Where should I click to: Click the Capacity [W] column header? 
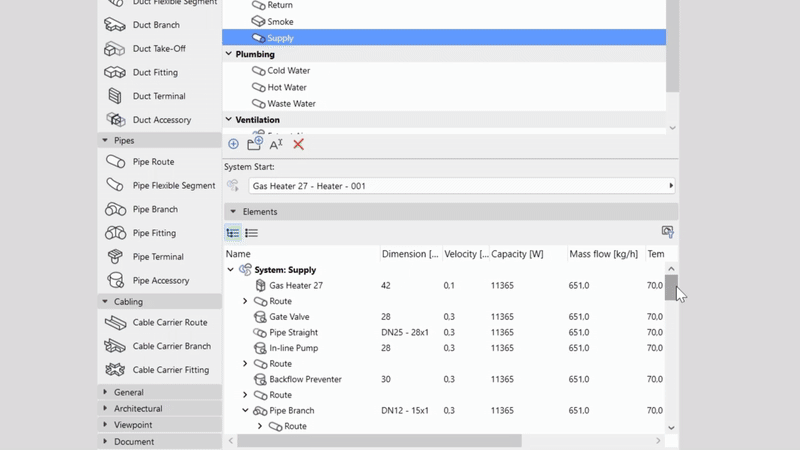point(516,254)
